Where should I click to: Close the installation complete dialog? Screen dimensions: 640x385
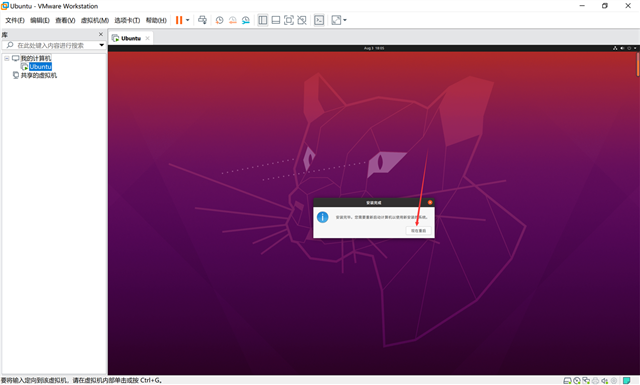coord(430,203)
